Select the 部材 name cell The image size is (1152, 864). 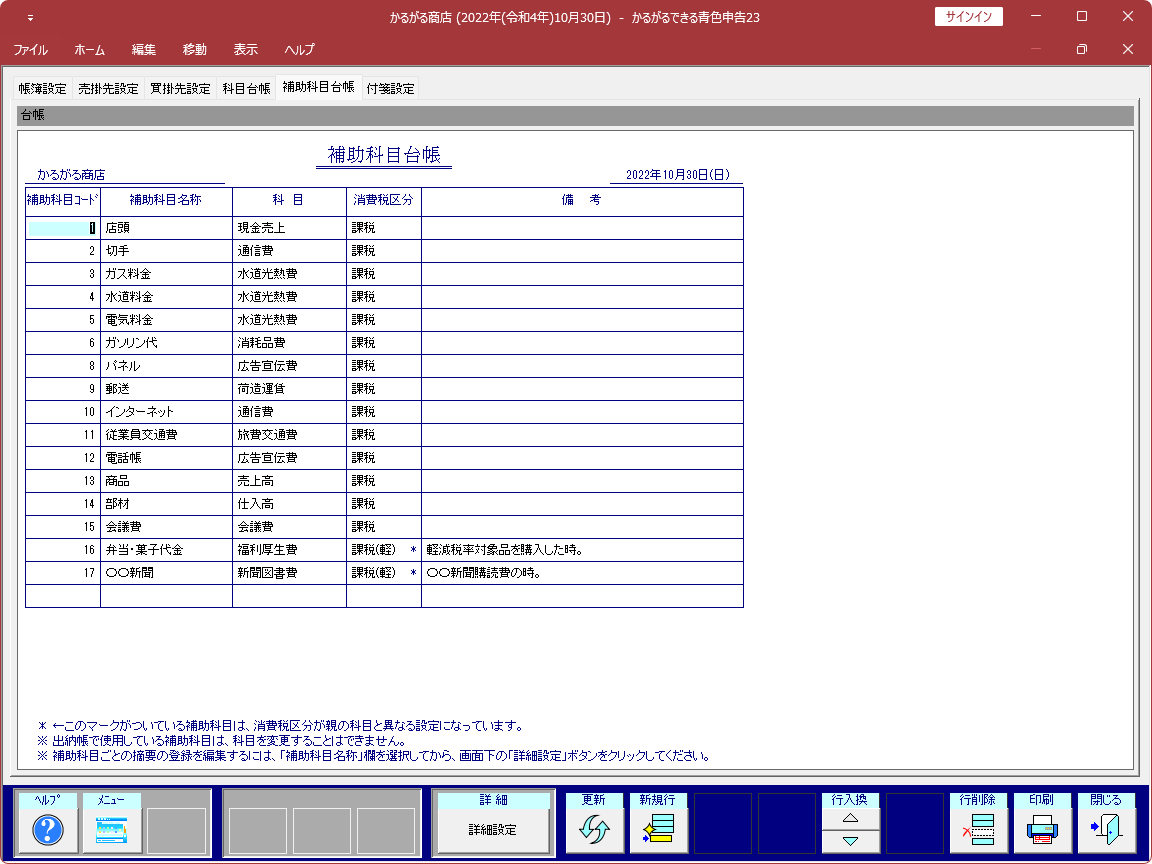(166, 503)
